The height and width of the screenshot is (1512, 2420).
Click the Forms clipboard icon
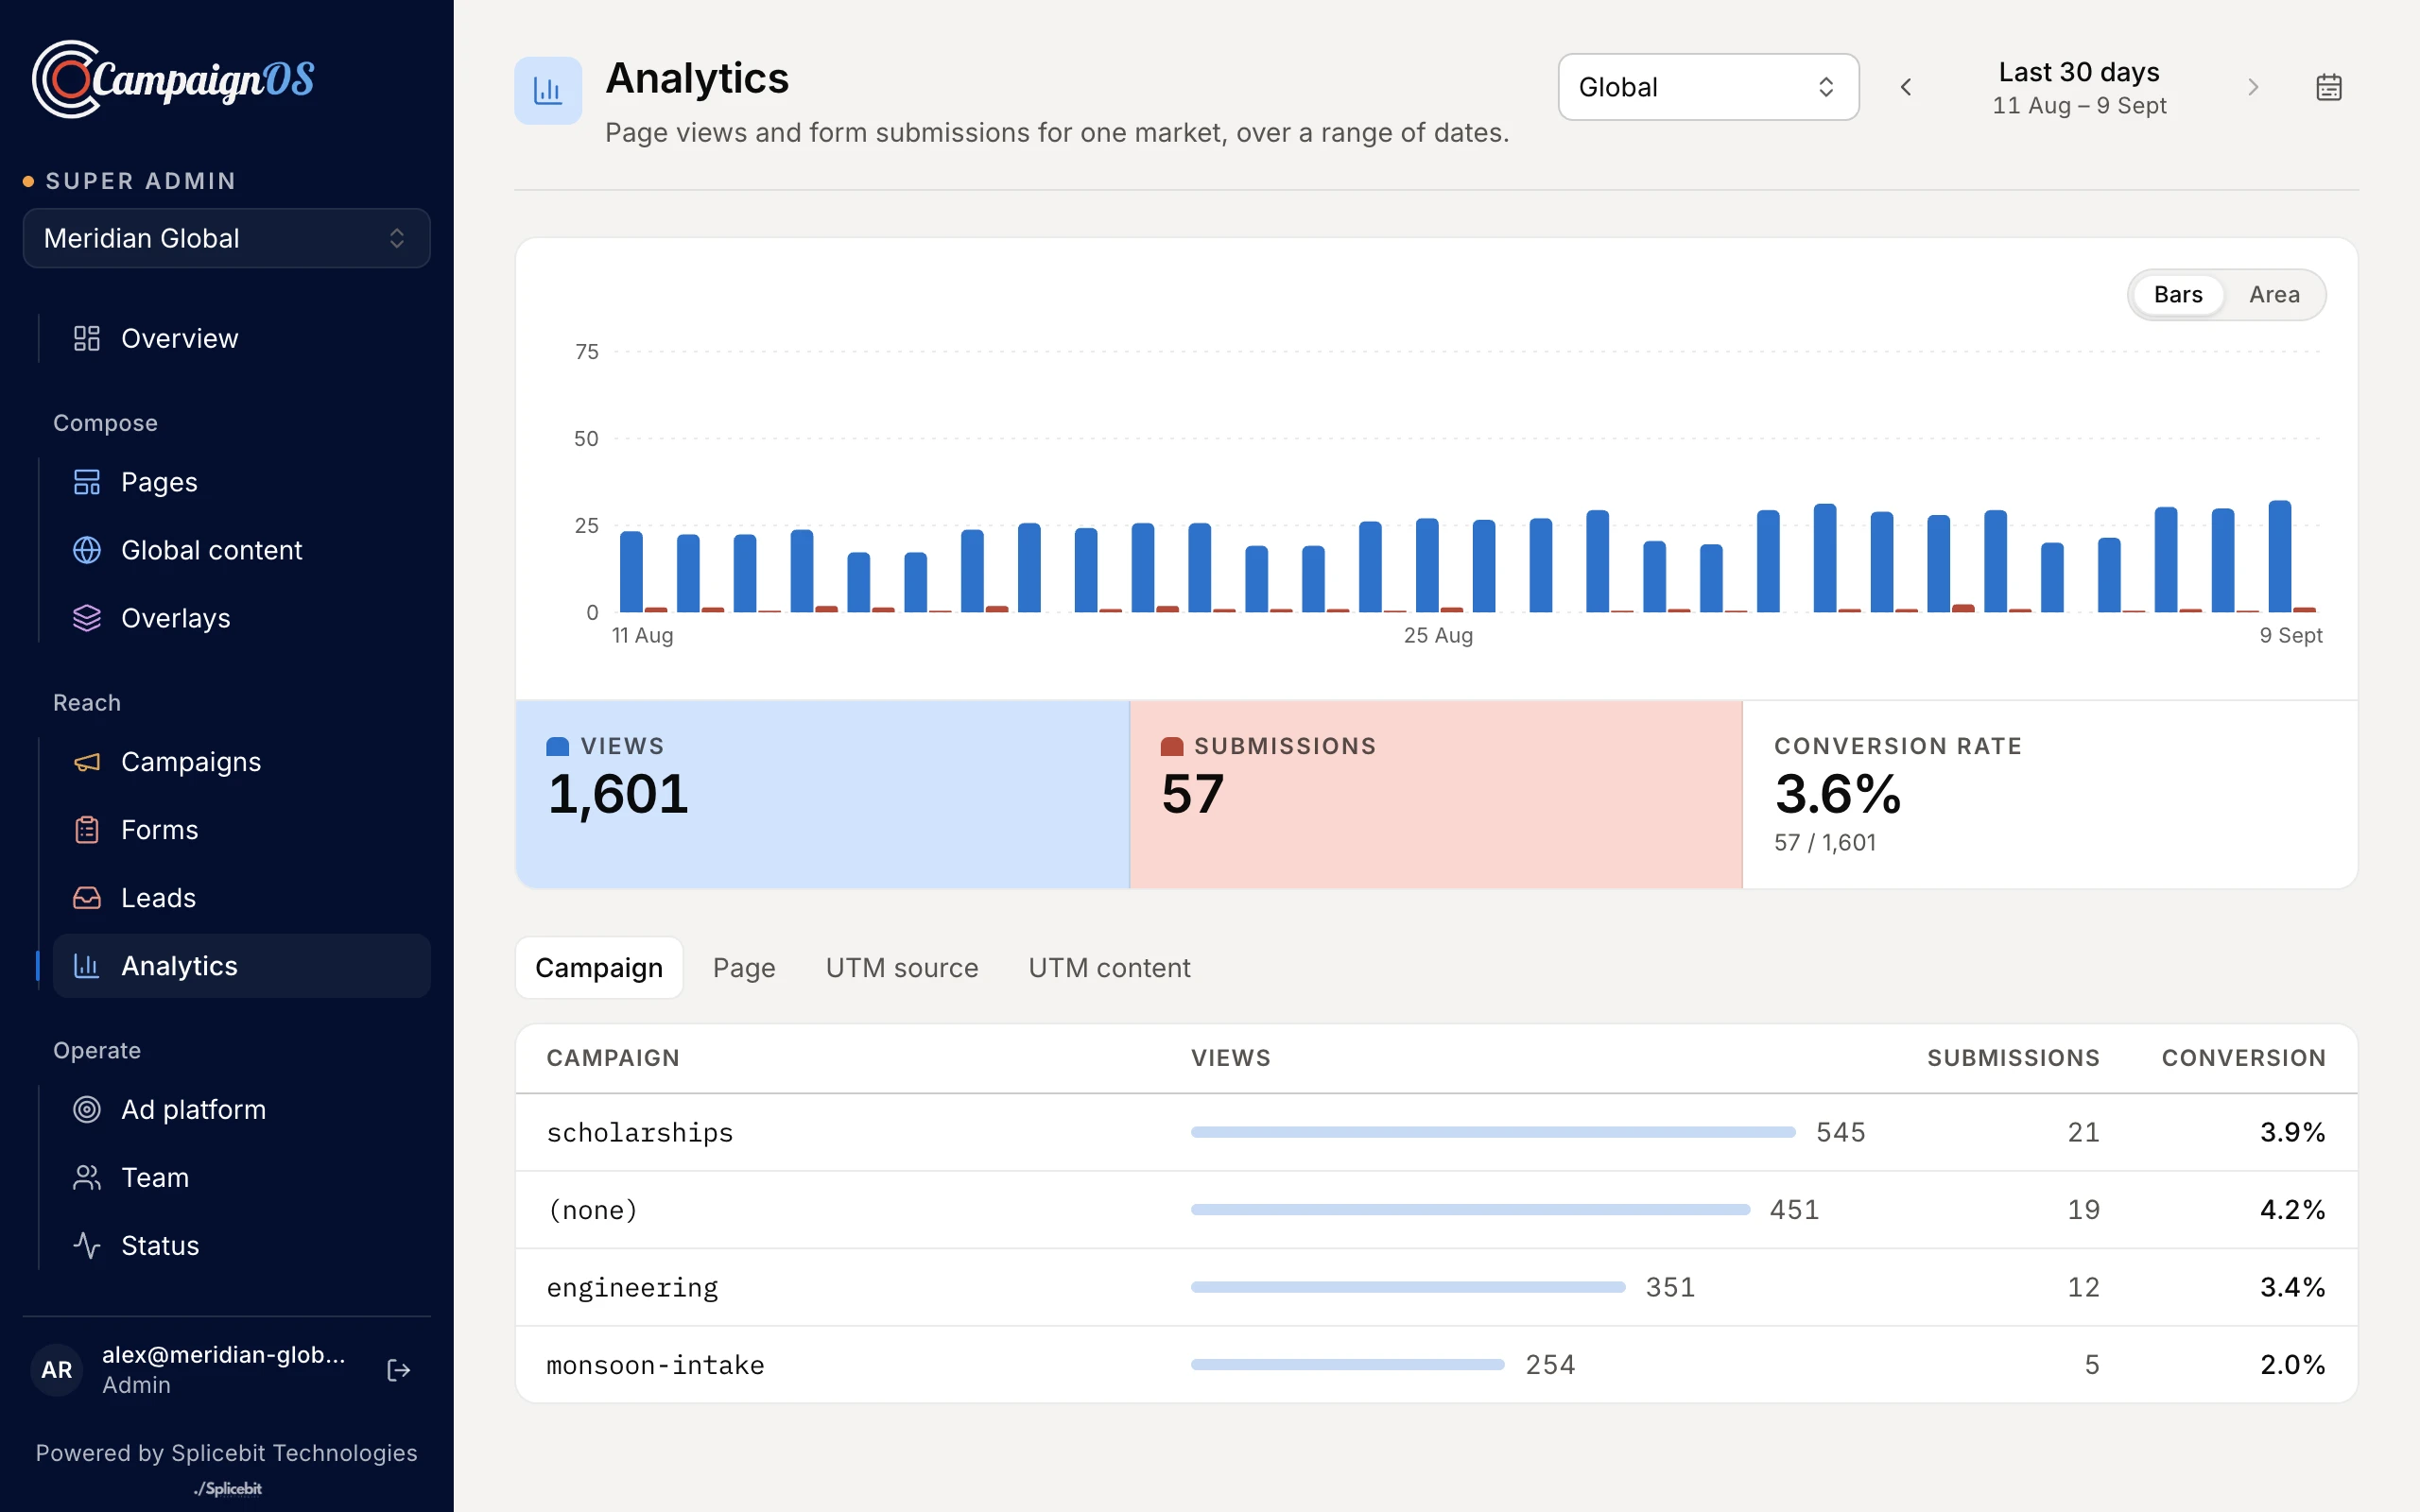87,830
